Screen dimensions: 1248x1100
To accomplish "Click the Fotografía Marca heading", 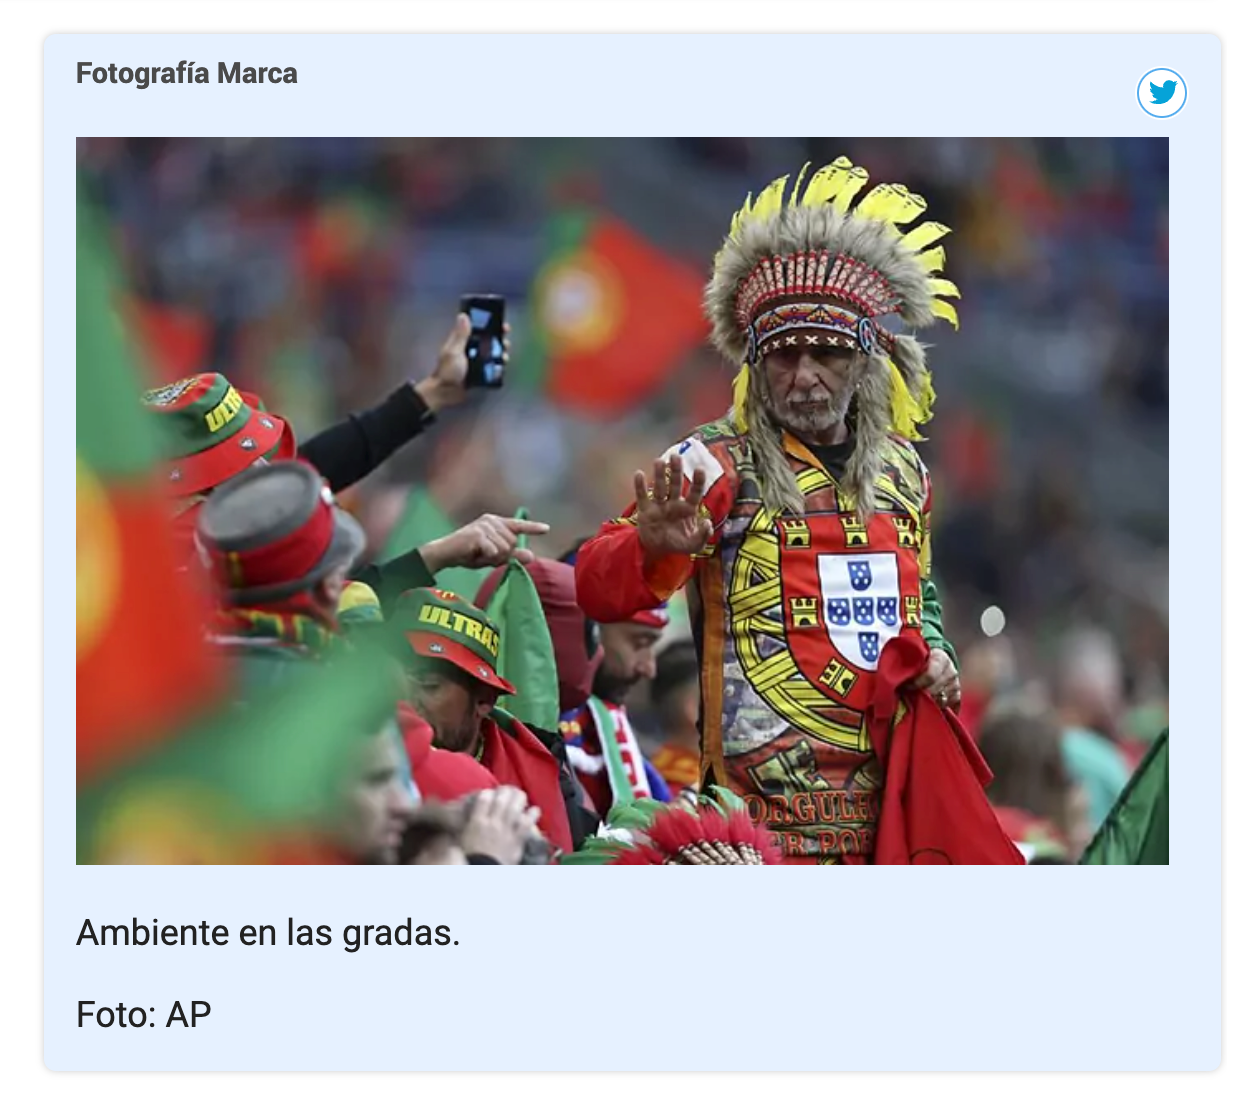I will pos(187,74).
